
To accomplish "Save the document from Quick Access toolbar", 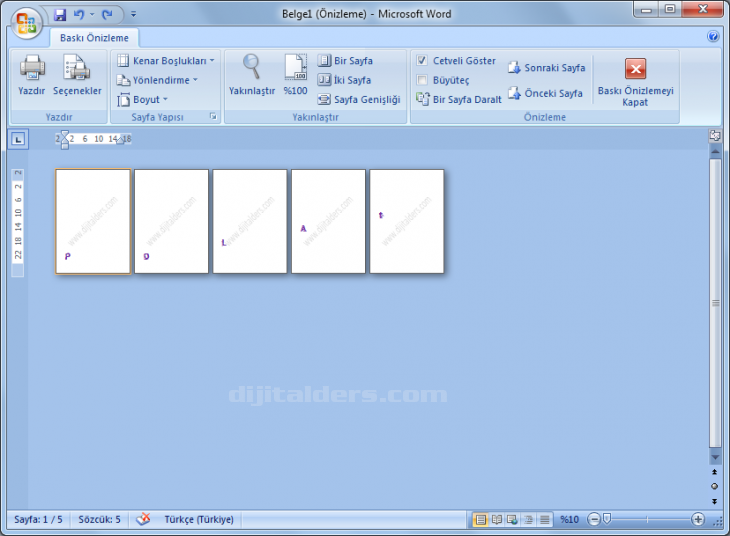I will point(60,15).
